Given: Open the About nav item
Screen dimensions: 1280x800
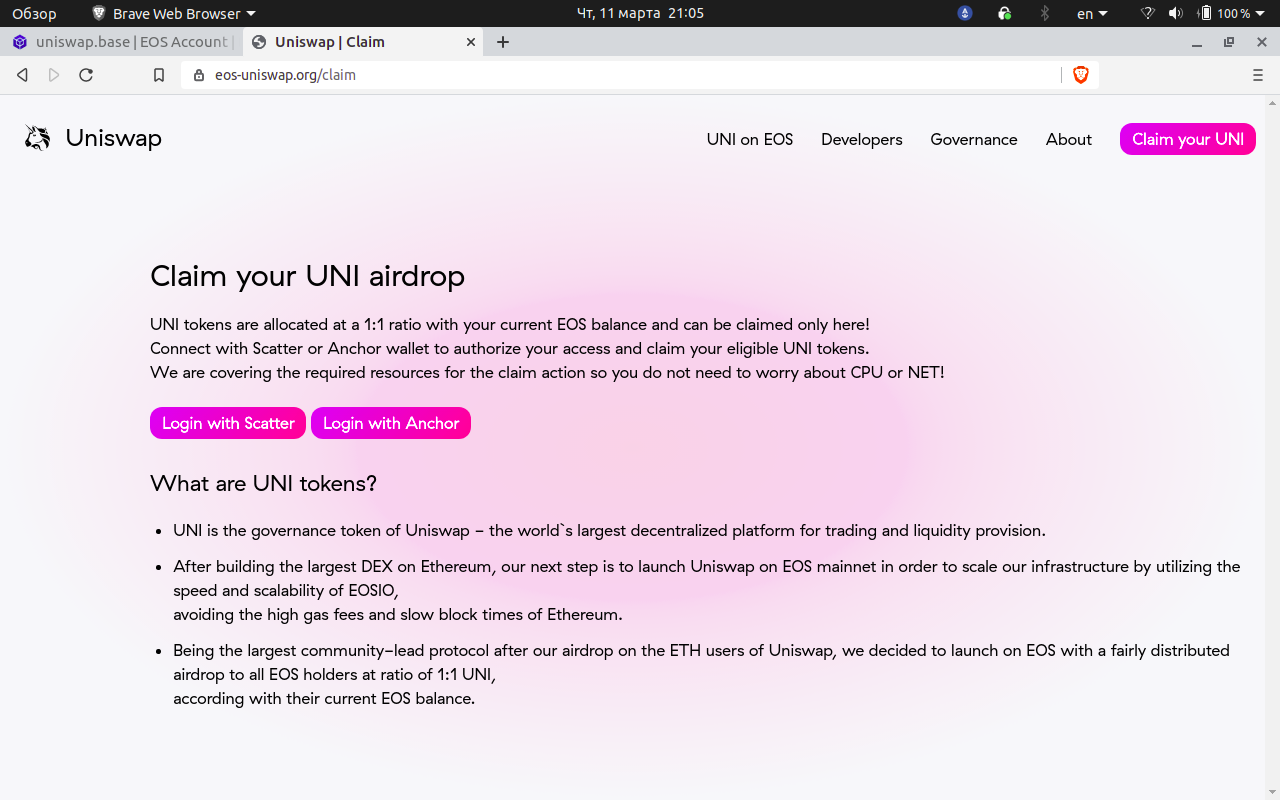Looking at the screenshot, I should click(1069, 139).
